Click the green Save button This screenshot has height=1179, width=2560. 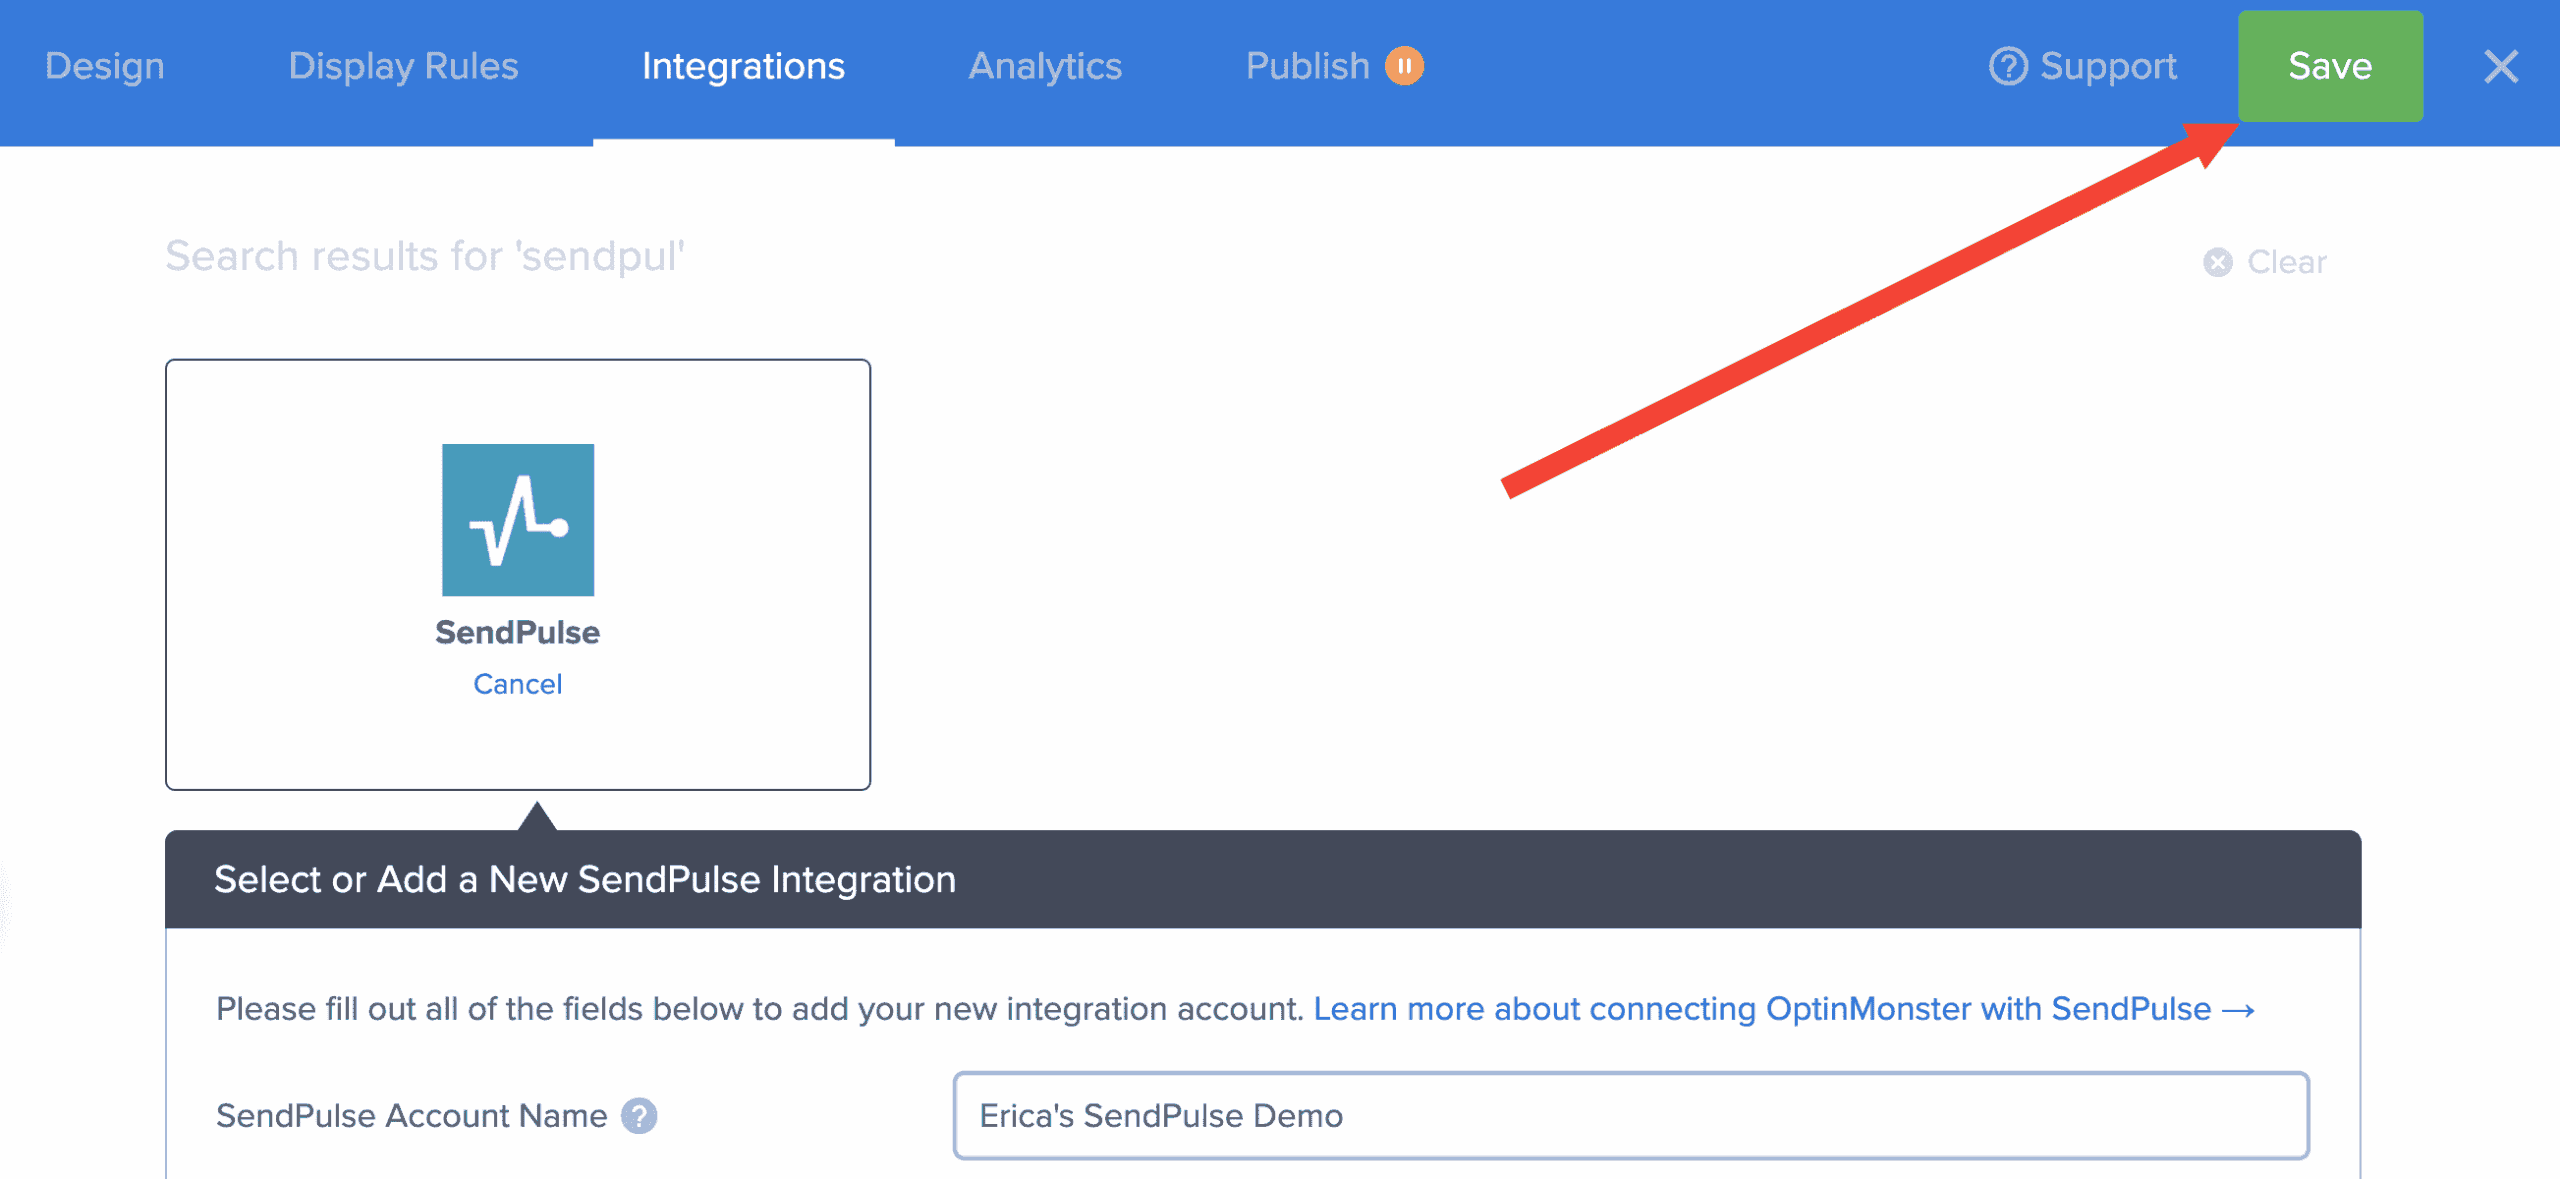[2330, 66]
